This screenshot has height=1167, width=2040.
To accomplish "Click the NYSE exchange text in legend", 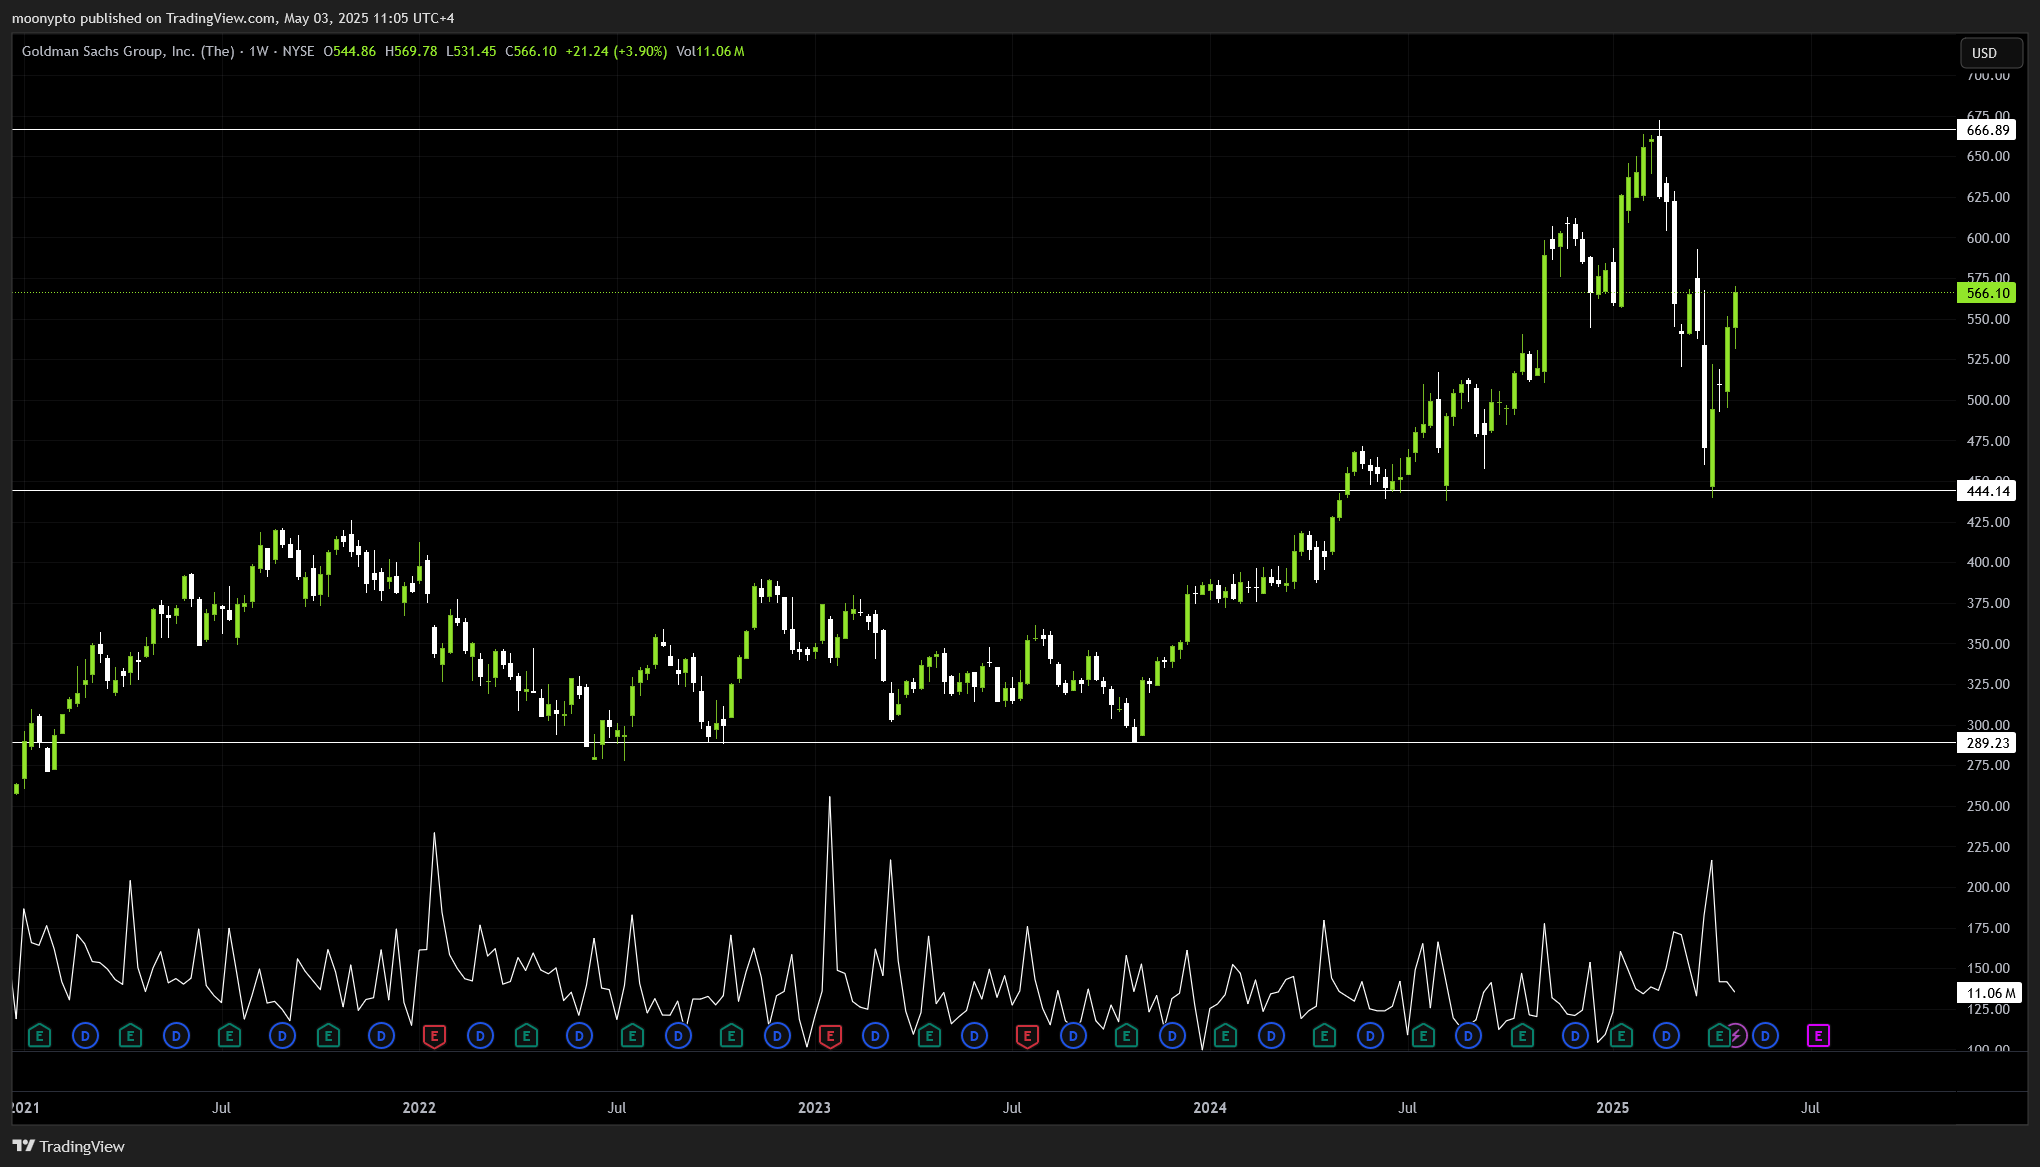I will 298,51.
